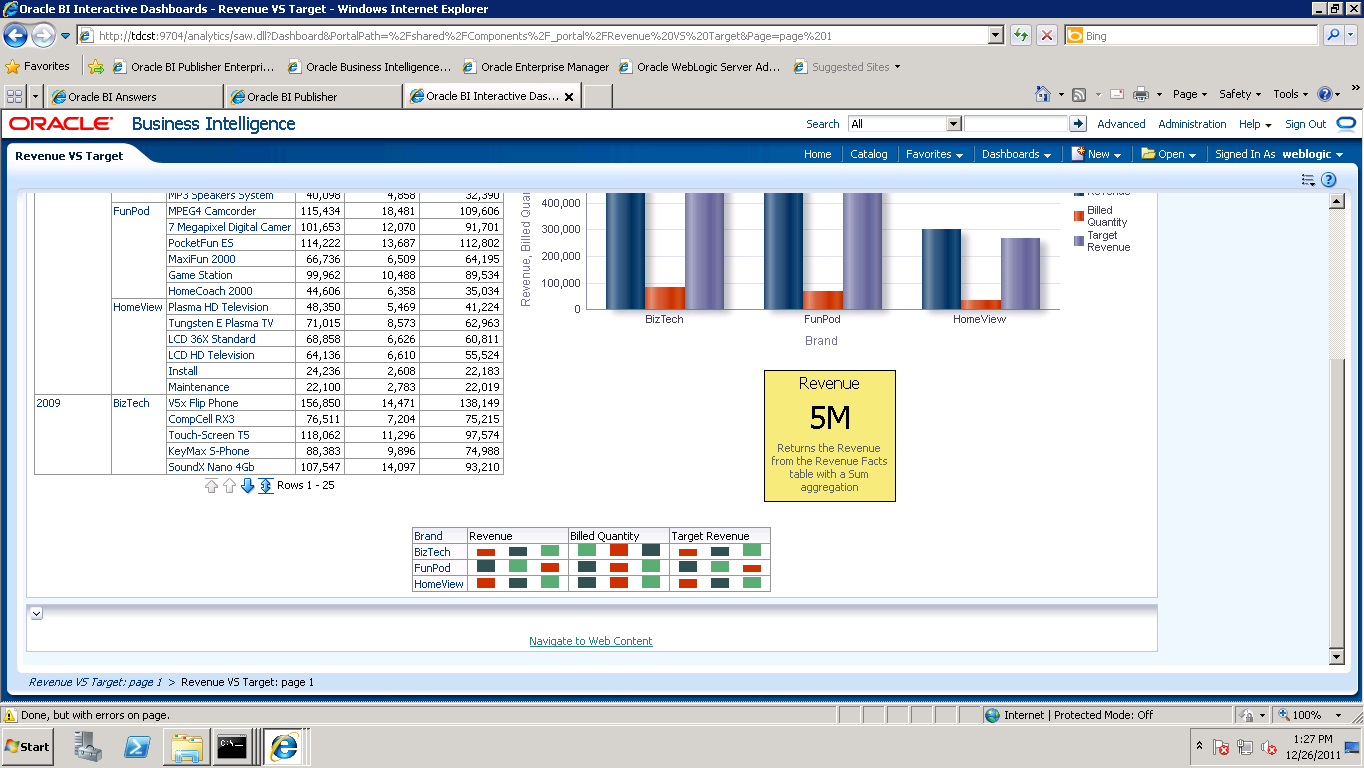Open the RSS feeds icon
This screenshot has height=768, width=1364.
pos(1078,94)
